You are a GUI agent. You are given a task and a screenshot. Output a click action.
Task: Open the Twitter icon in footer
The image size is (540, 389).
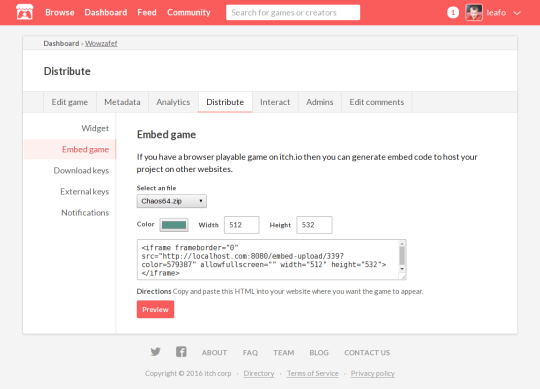pyautogui.click(x=155, y=352)
